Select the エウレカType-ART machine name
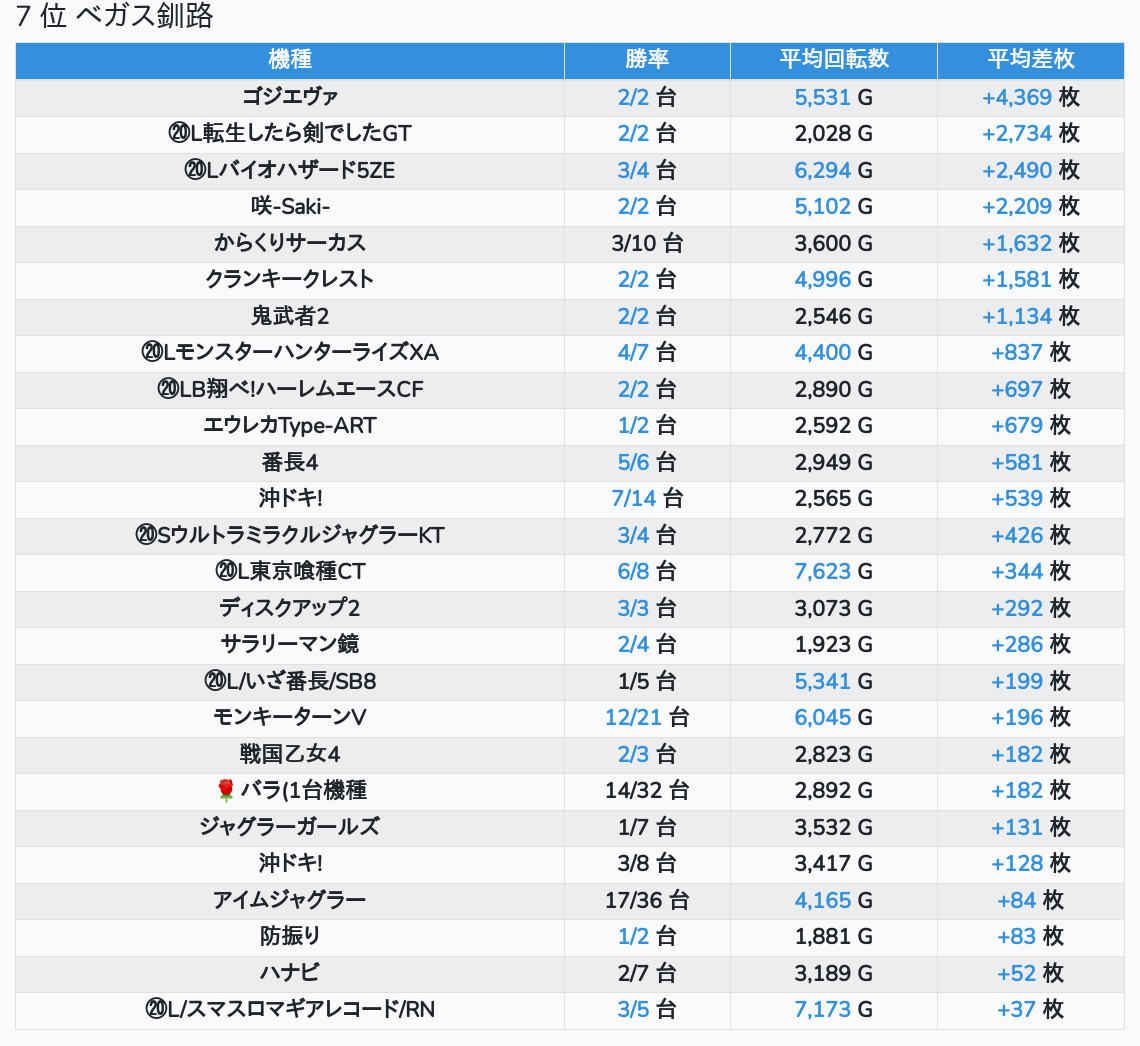1140x1046 pixels. pyautogui.click(x=289, y=425)
